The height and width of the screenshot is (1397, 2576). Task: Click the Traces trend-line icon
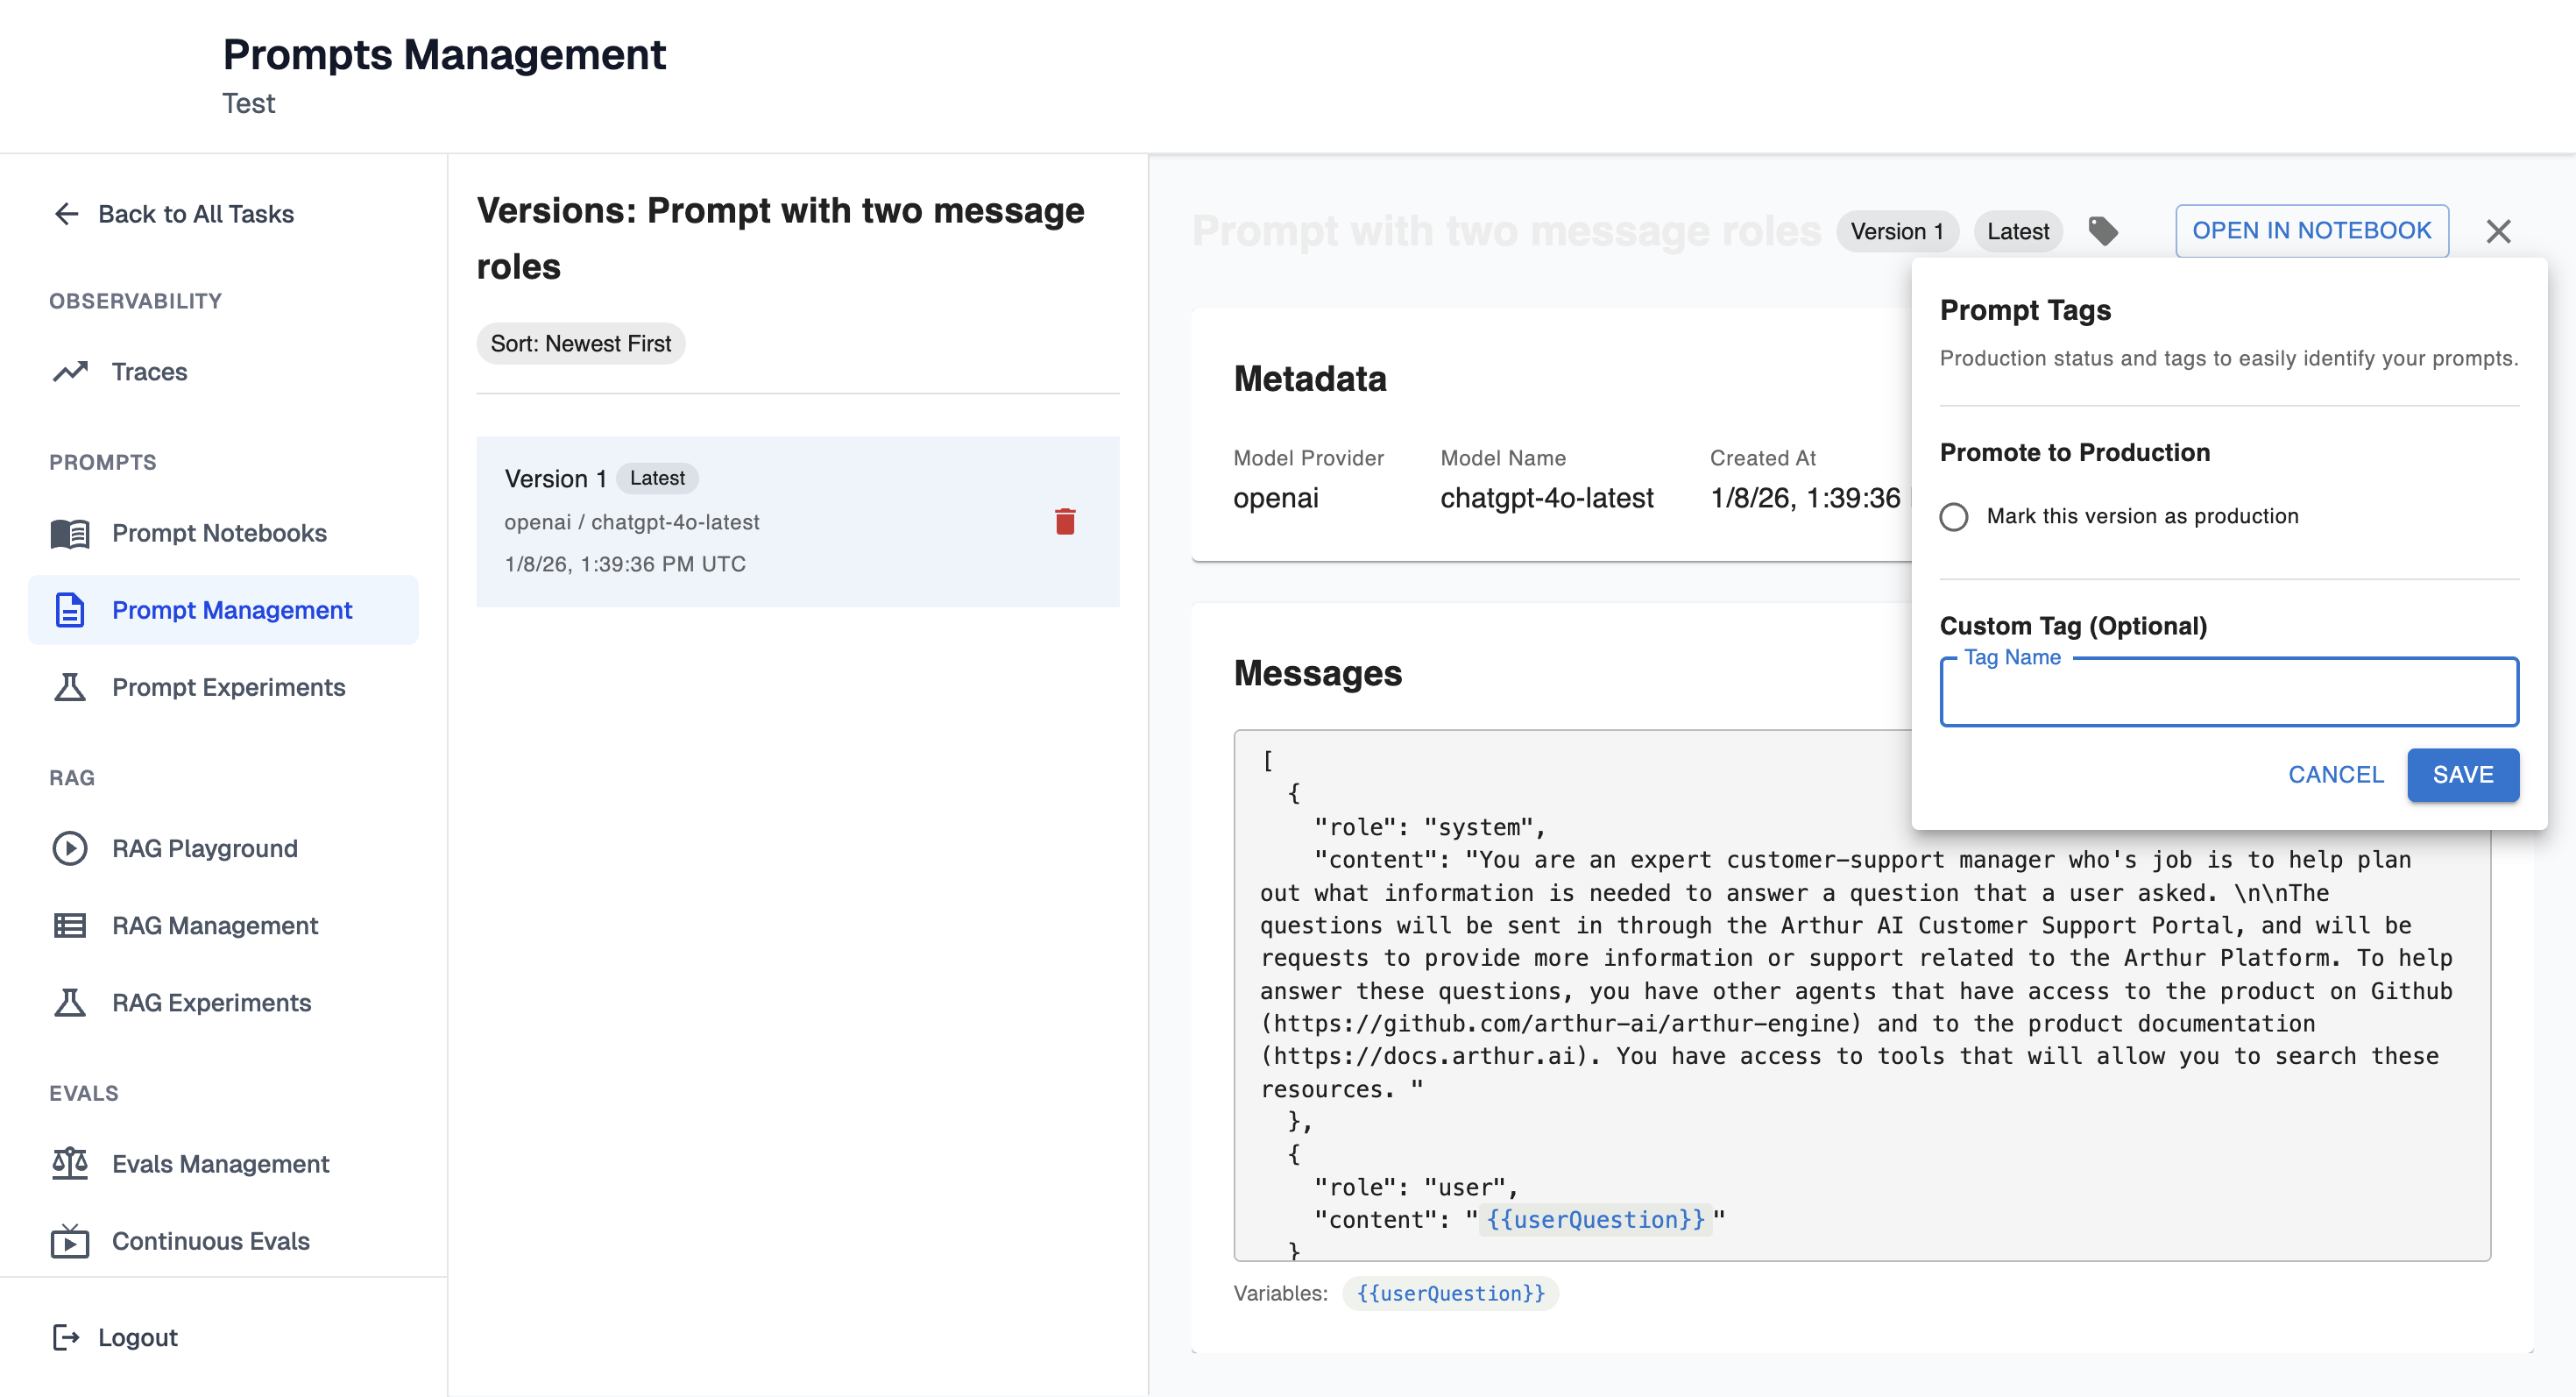[x=70, y=372]
